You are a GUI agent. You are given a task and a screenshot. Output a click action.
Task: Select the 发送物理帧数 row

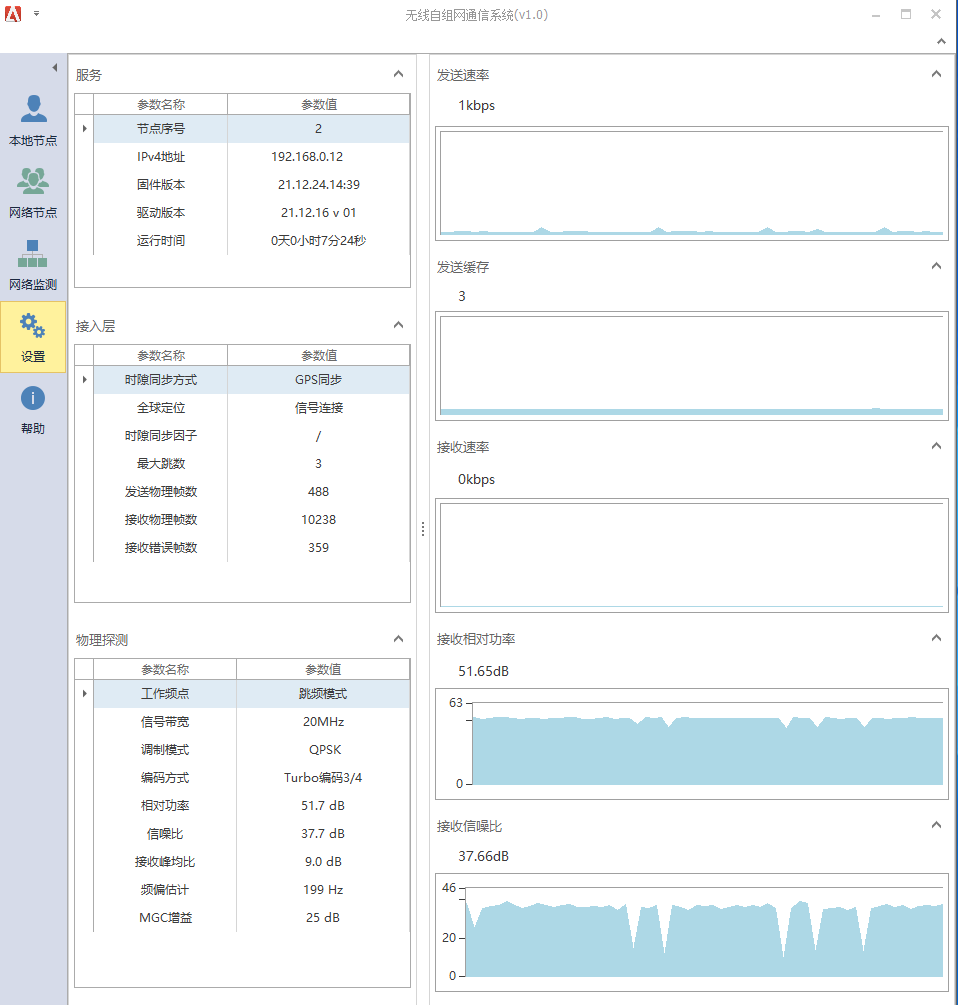(x=252, y=492)
